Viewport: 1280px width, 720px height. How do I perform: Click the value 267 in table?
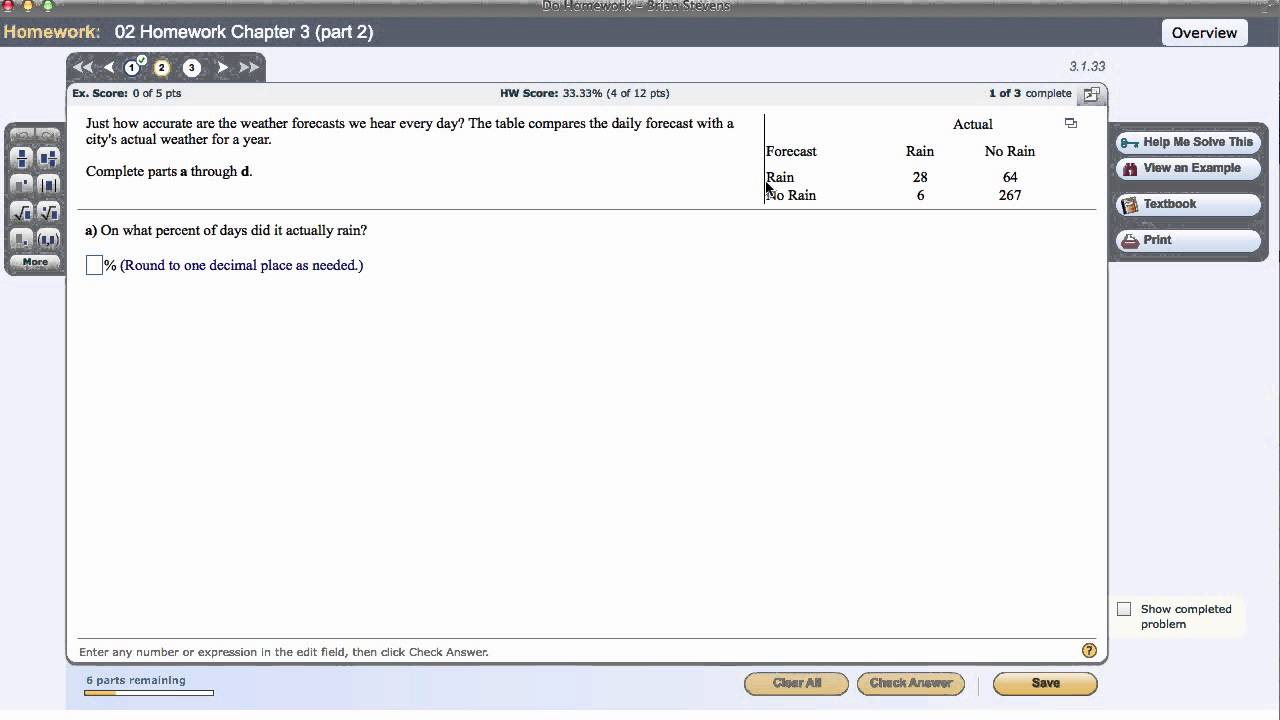[1010, 195]
